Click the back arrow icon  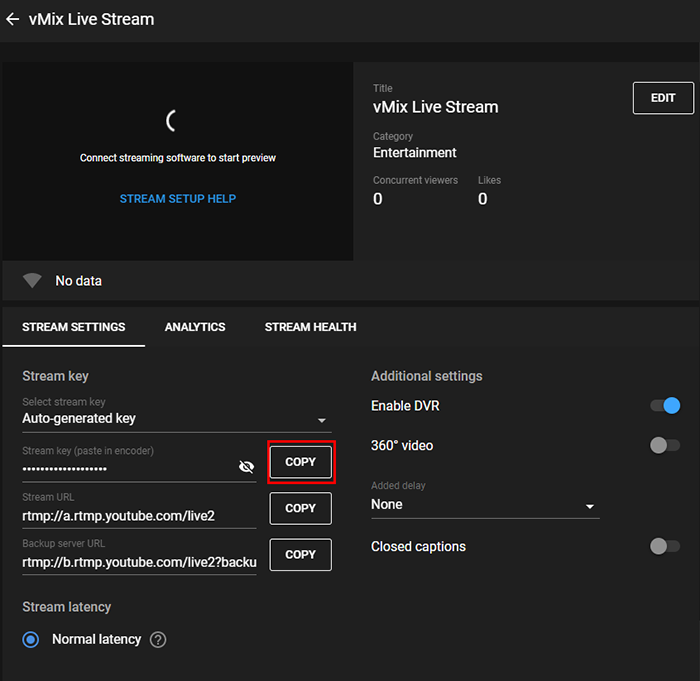pos(13,19)
